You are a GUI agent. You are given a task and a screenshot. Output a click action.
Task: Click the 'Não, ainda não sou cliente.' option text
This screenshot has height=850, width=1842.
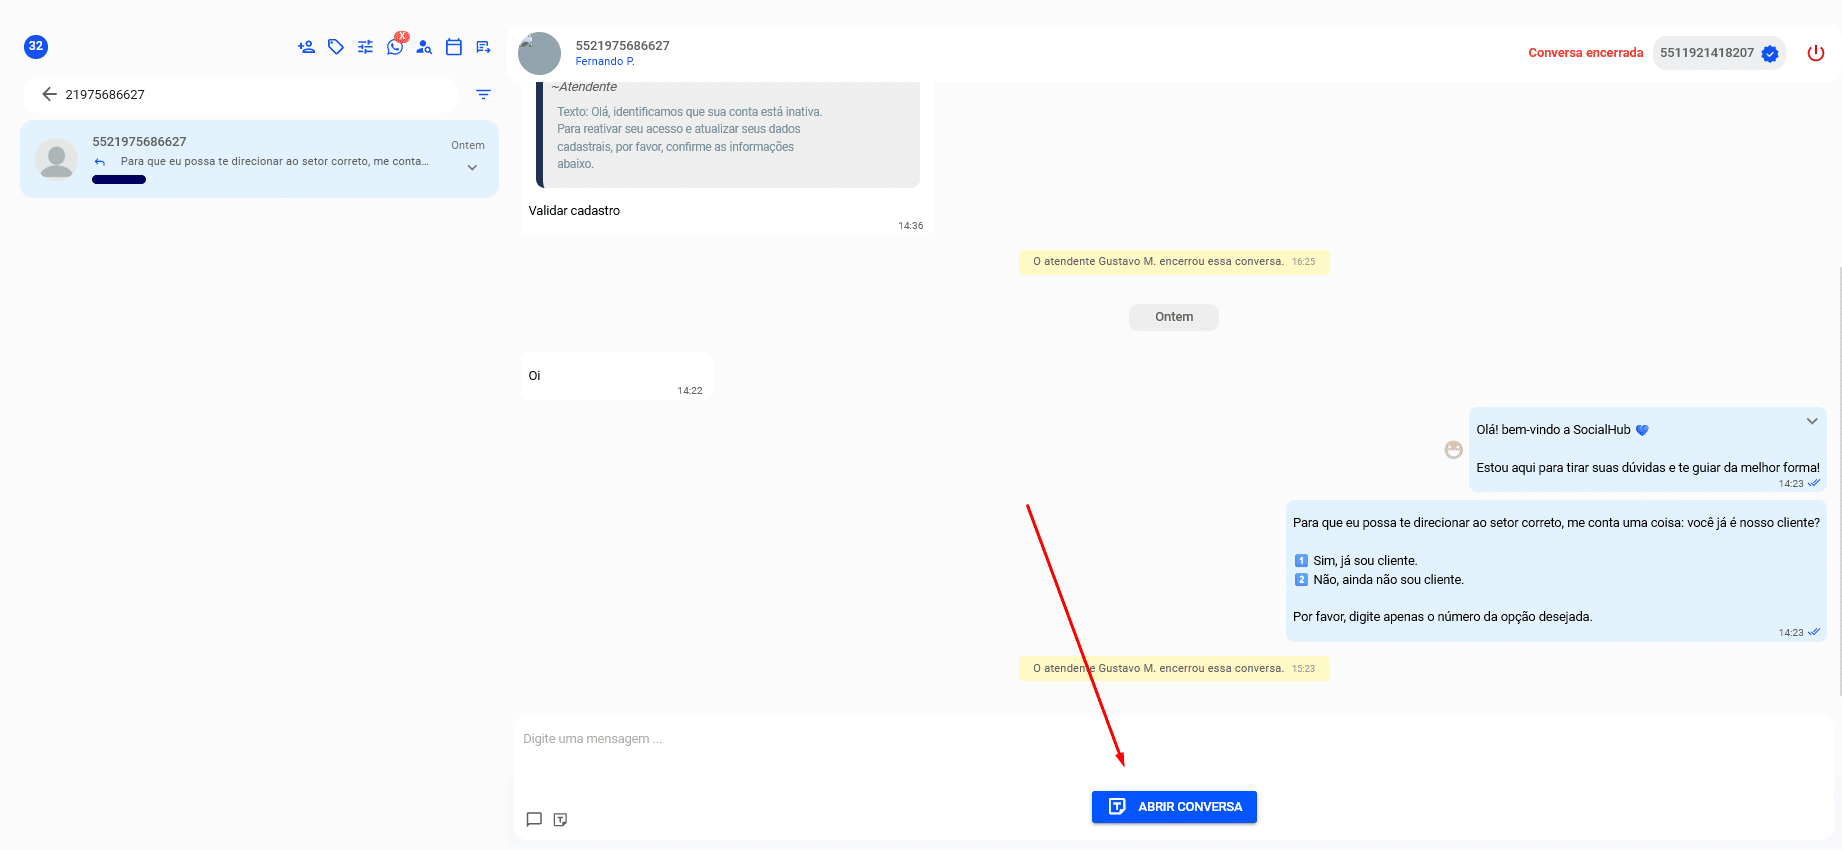tap(1388, 580)
